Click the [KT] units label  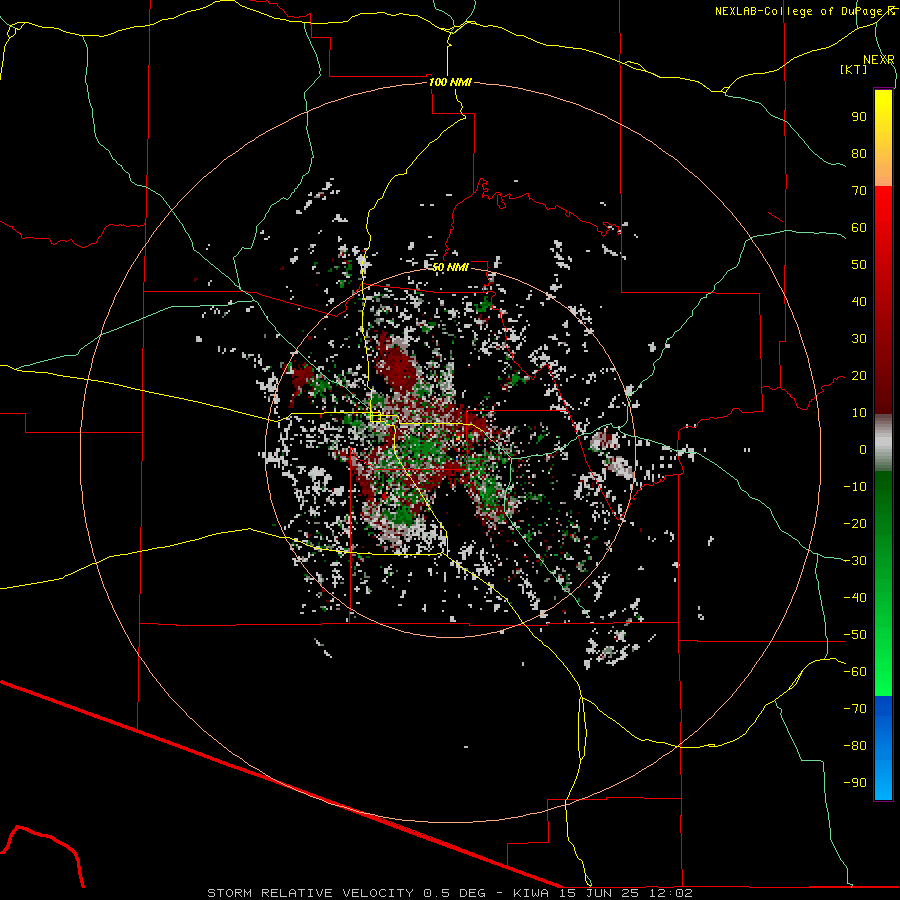pyautogui.click(x=854, y=69)
